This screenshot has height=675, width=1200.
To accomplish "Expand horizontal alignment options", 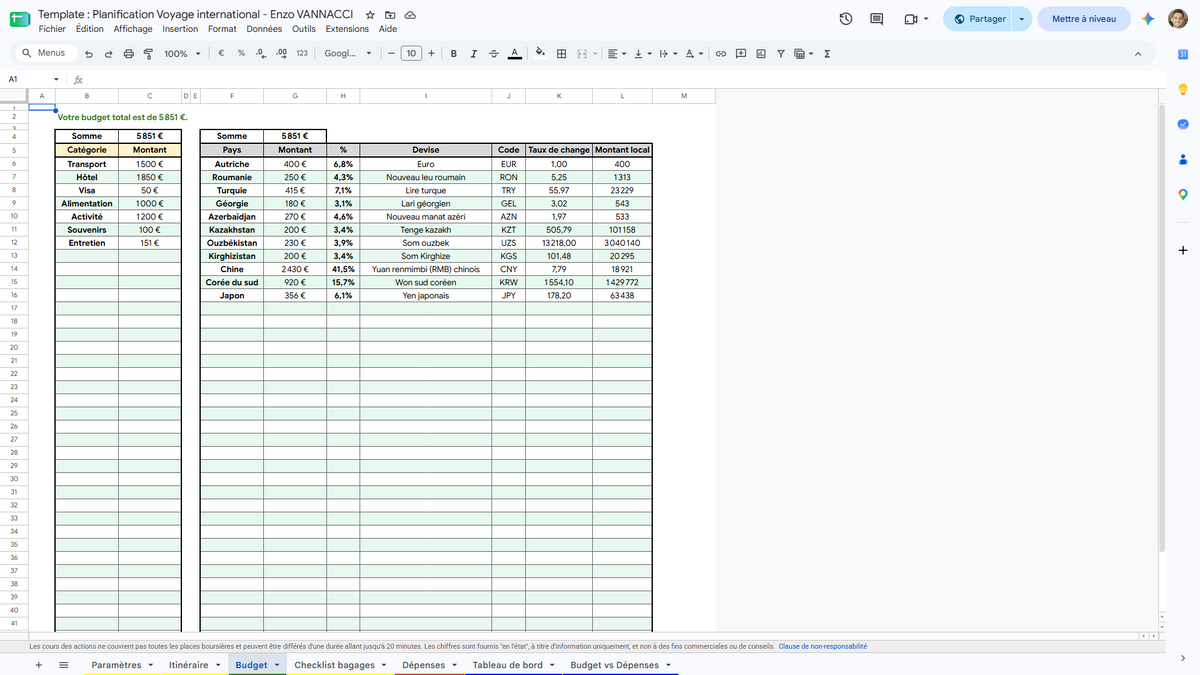I will coord(616,54).
